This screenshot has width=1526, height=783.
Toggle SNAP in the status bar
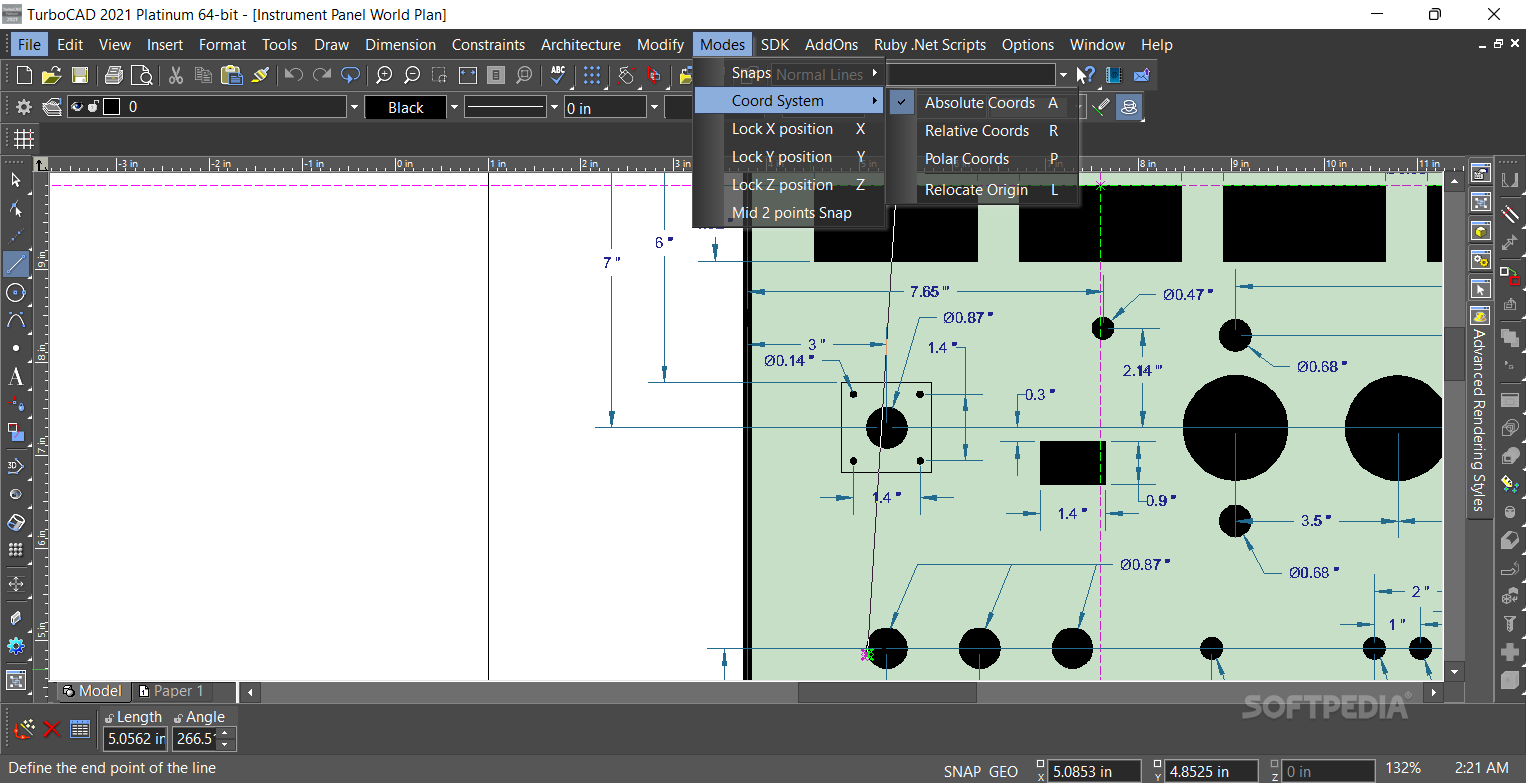point(962,771)
